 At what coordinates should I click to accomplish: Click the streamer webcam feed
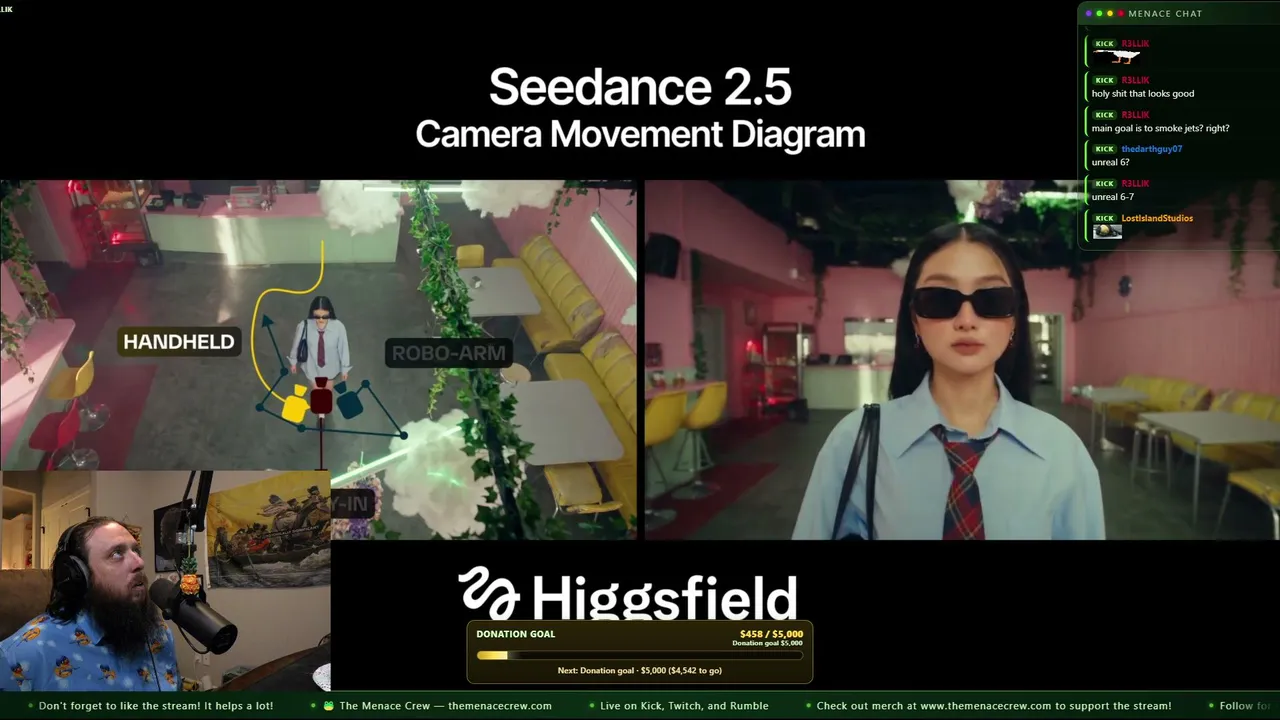(165, 580)
